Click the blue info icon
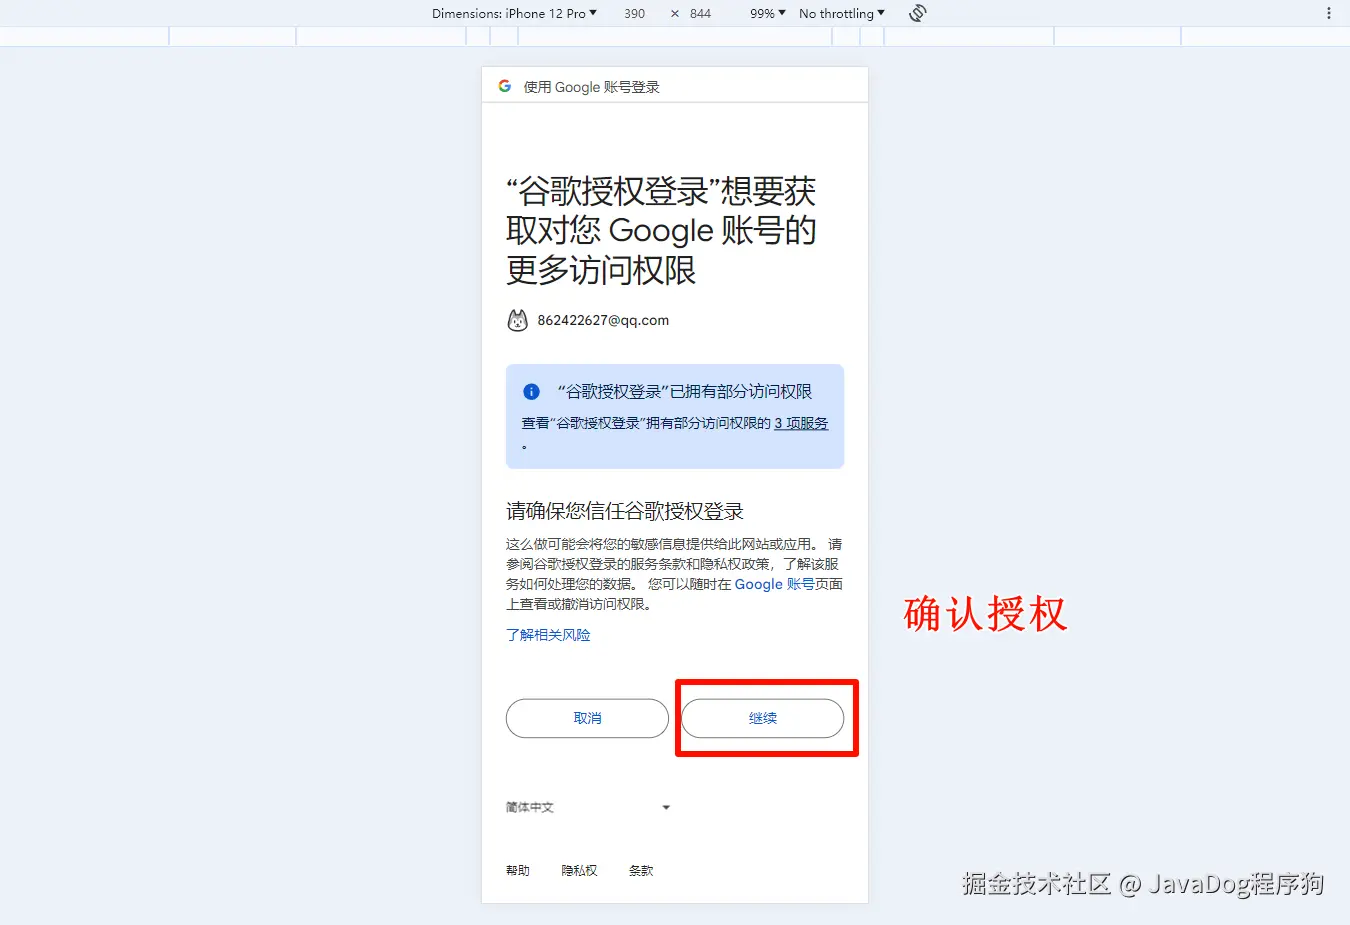 pos(531,392)
